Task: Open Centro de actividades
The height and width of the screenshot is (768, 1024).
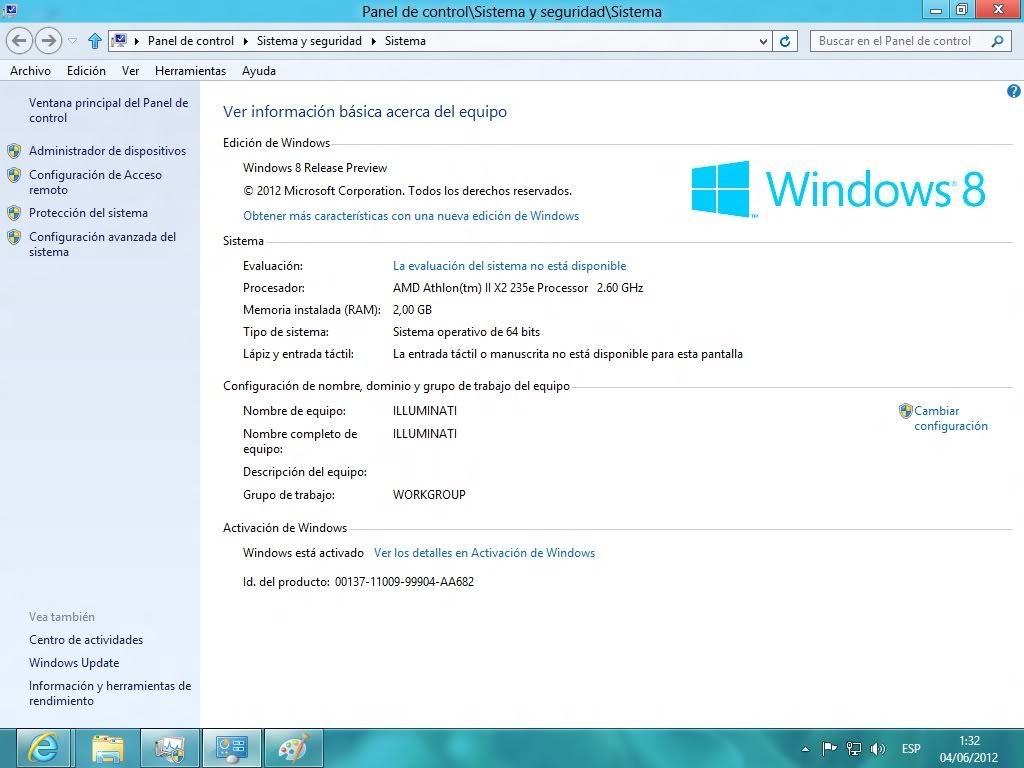Action: pos(86,640)
